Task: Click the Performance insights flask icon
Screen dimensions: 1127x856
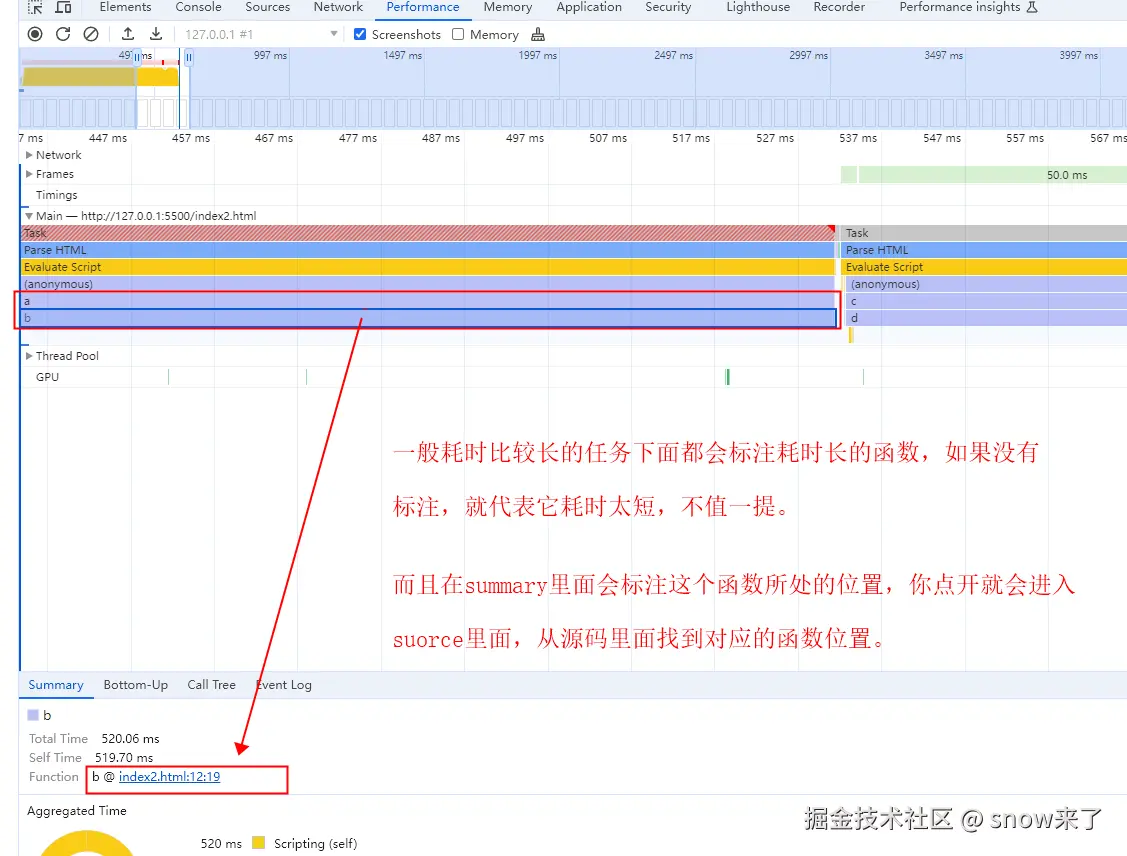Action: [1032, 7]
